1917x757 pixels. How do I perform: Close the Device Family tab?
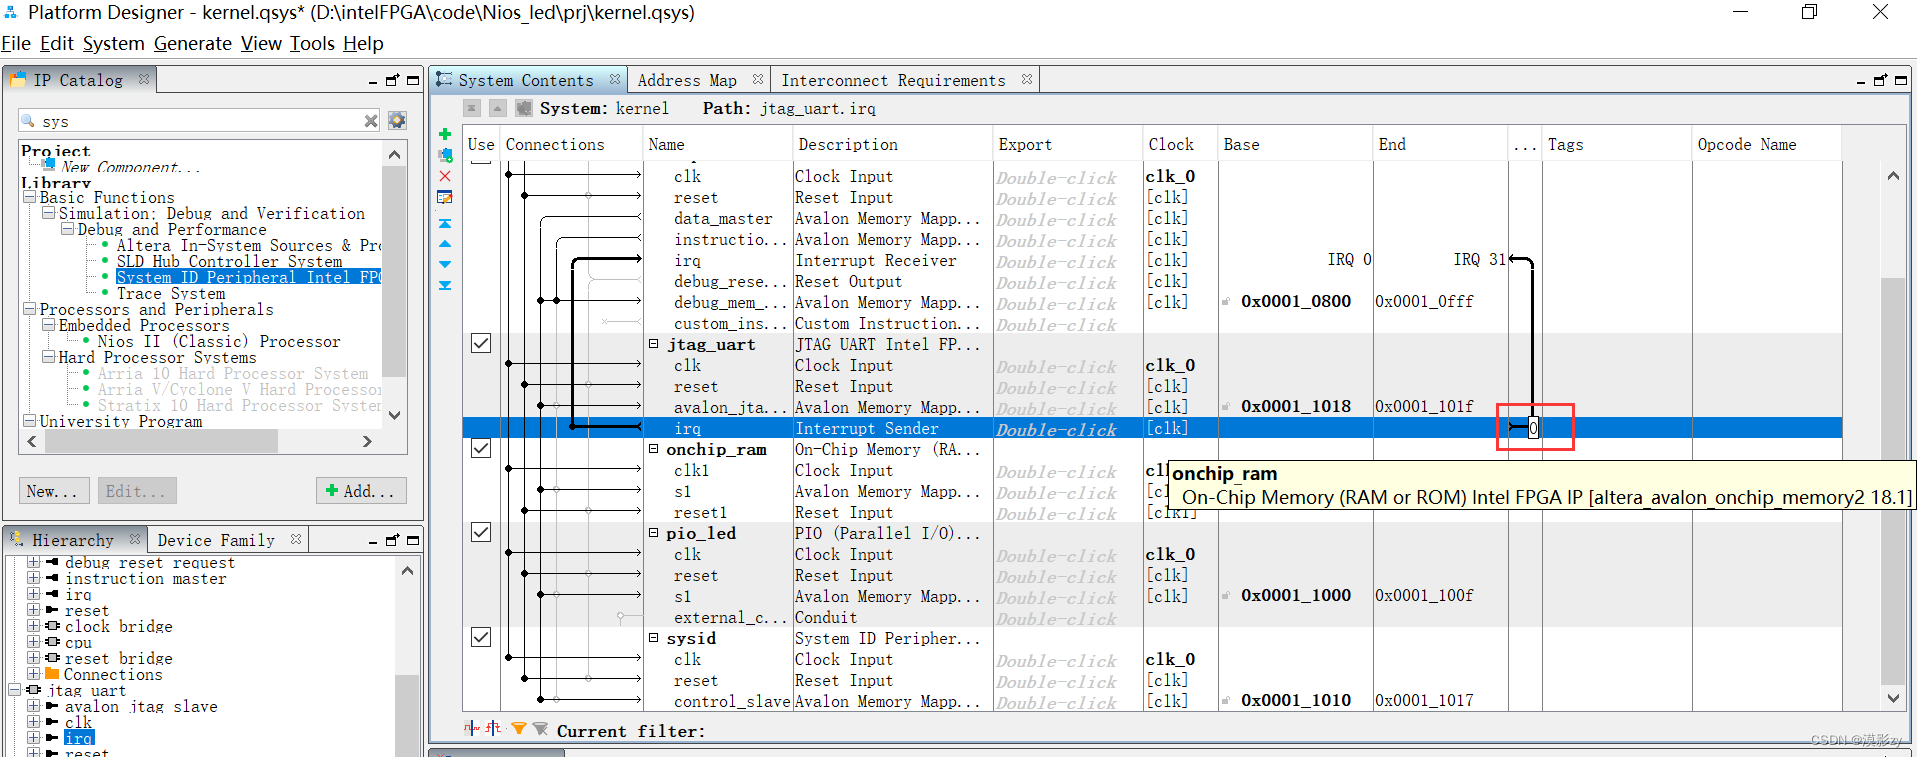tap(296, 539)
